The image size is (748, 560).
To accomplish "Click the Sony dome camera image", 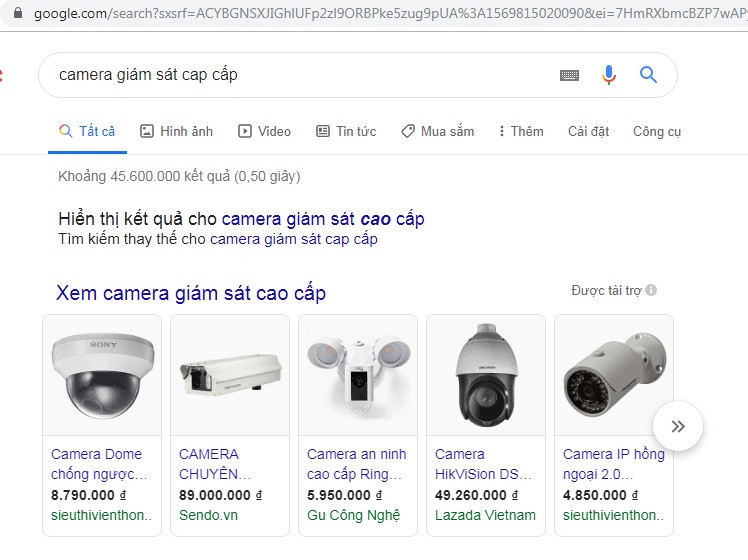I will click(102, 375).
